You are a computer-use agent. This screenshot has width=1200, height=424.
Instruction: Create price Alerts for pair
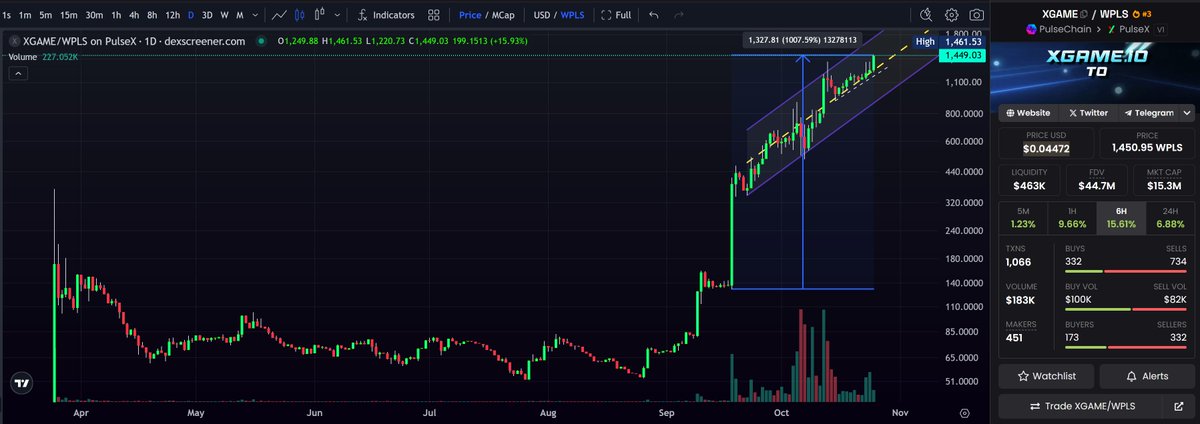[x=1147, y=376]
